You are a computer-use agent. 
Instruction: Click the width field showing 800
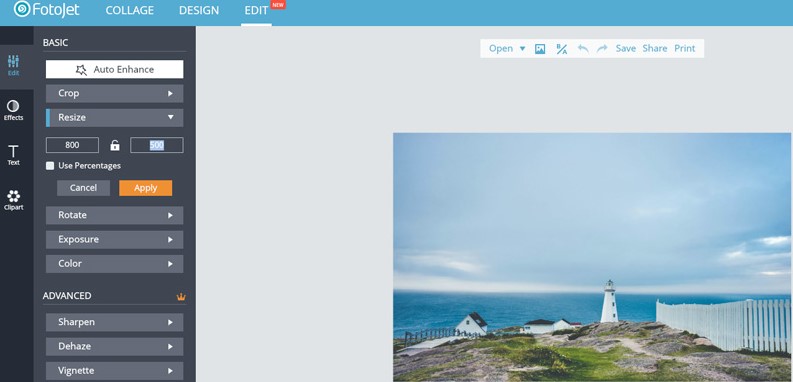point(72,145)
